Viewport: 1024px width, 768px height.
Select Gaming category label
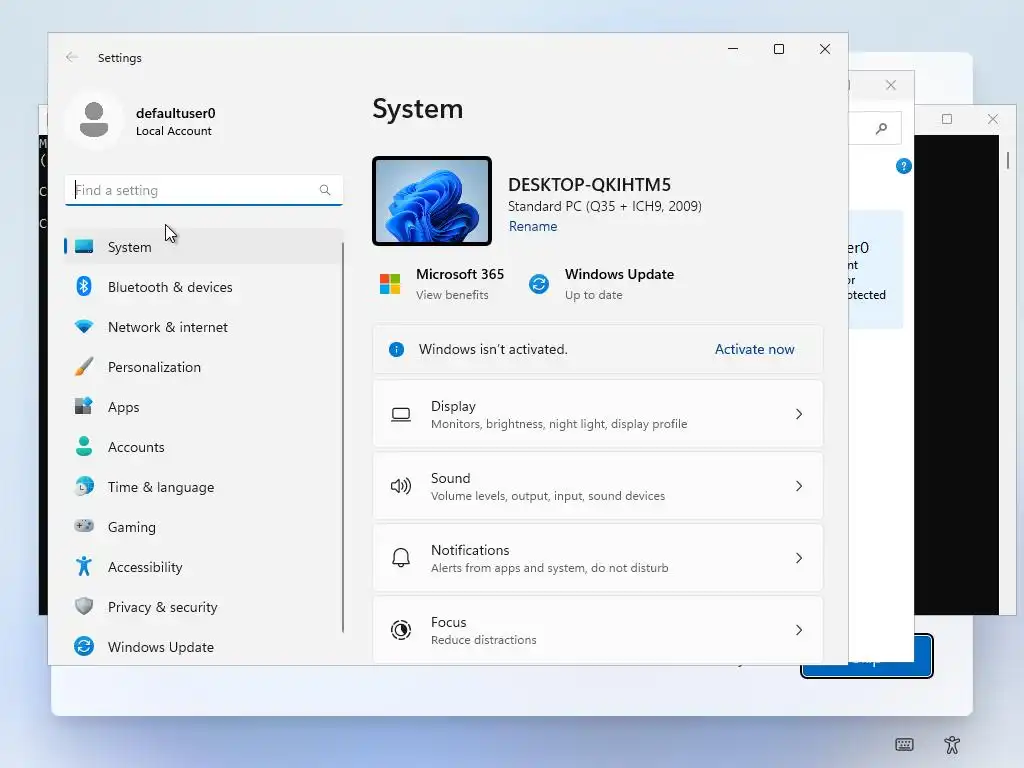[x=132, y=527]
